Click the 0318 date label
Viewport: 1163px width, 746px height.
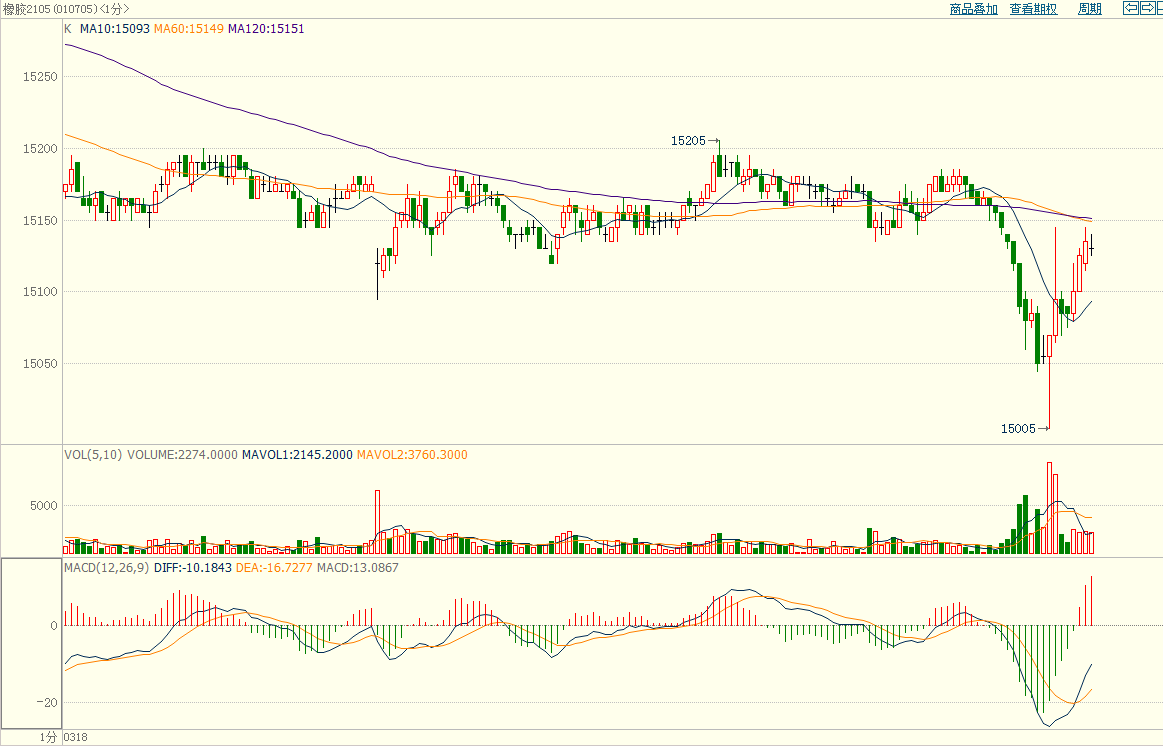coord(76,737)
